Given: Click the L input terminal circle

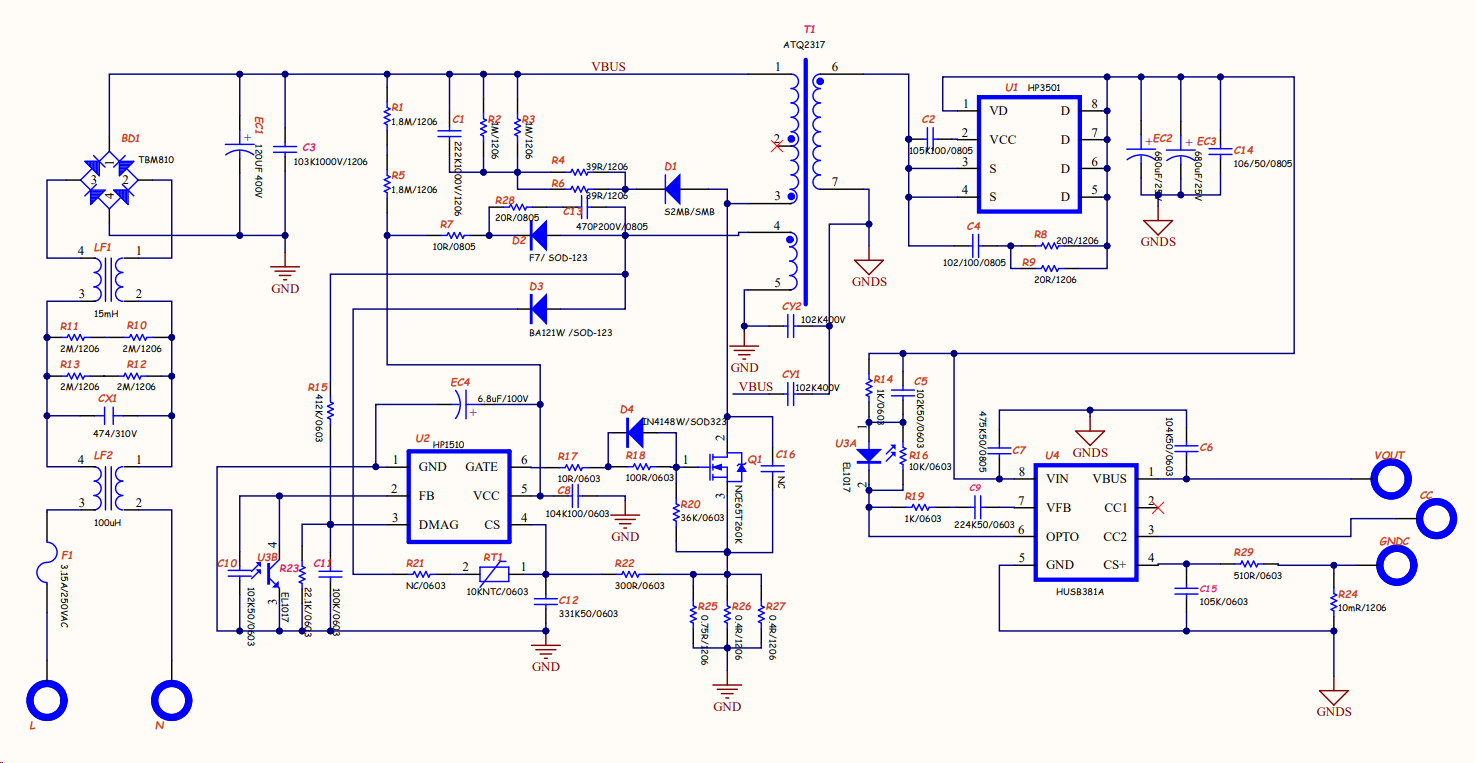Looking at the screenshot, I should [x=47, y=699].
